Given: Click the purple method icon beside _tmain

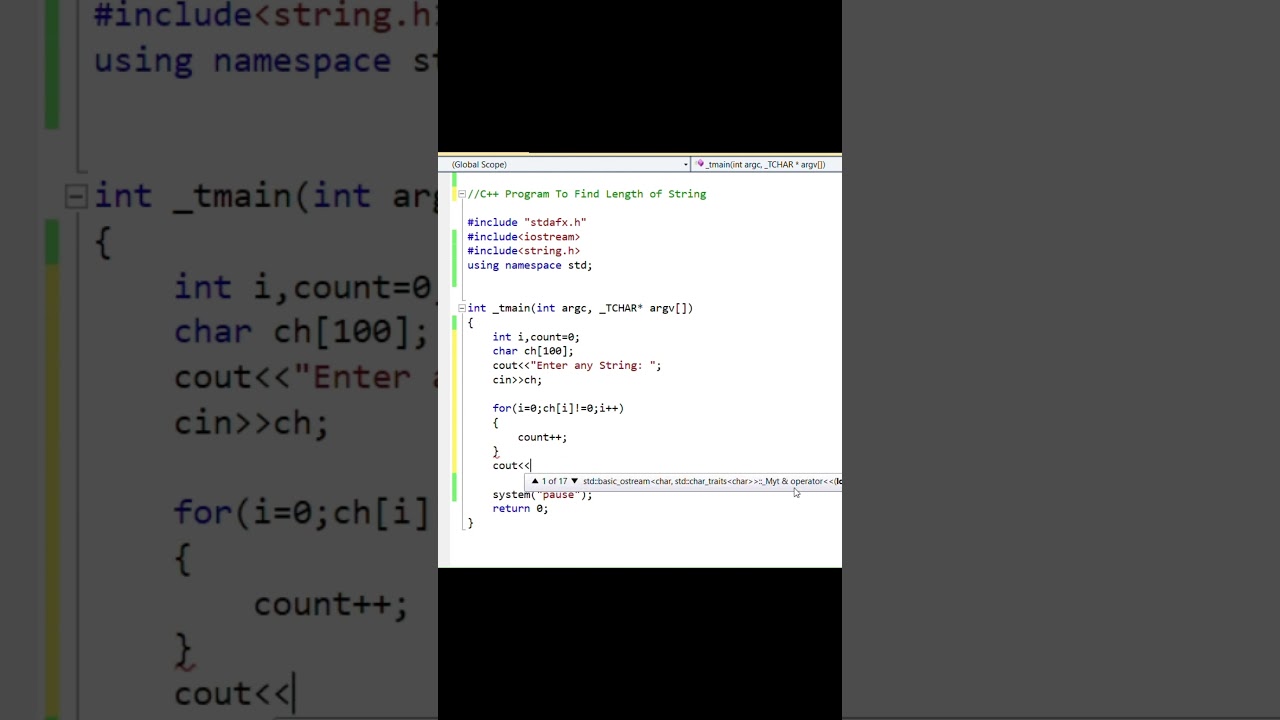Looking at the screenshot, I should [x=700, y=164].
